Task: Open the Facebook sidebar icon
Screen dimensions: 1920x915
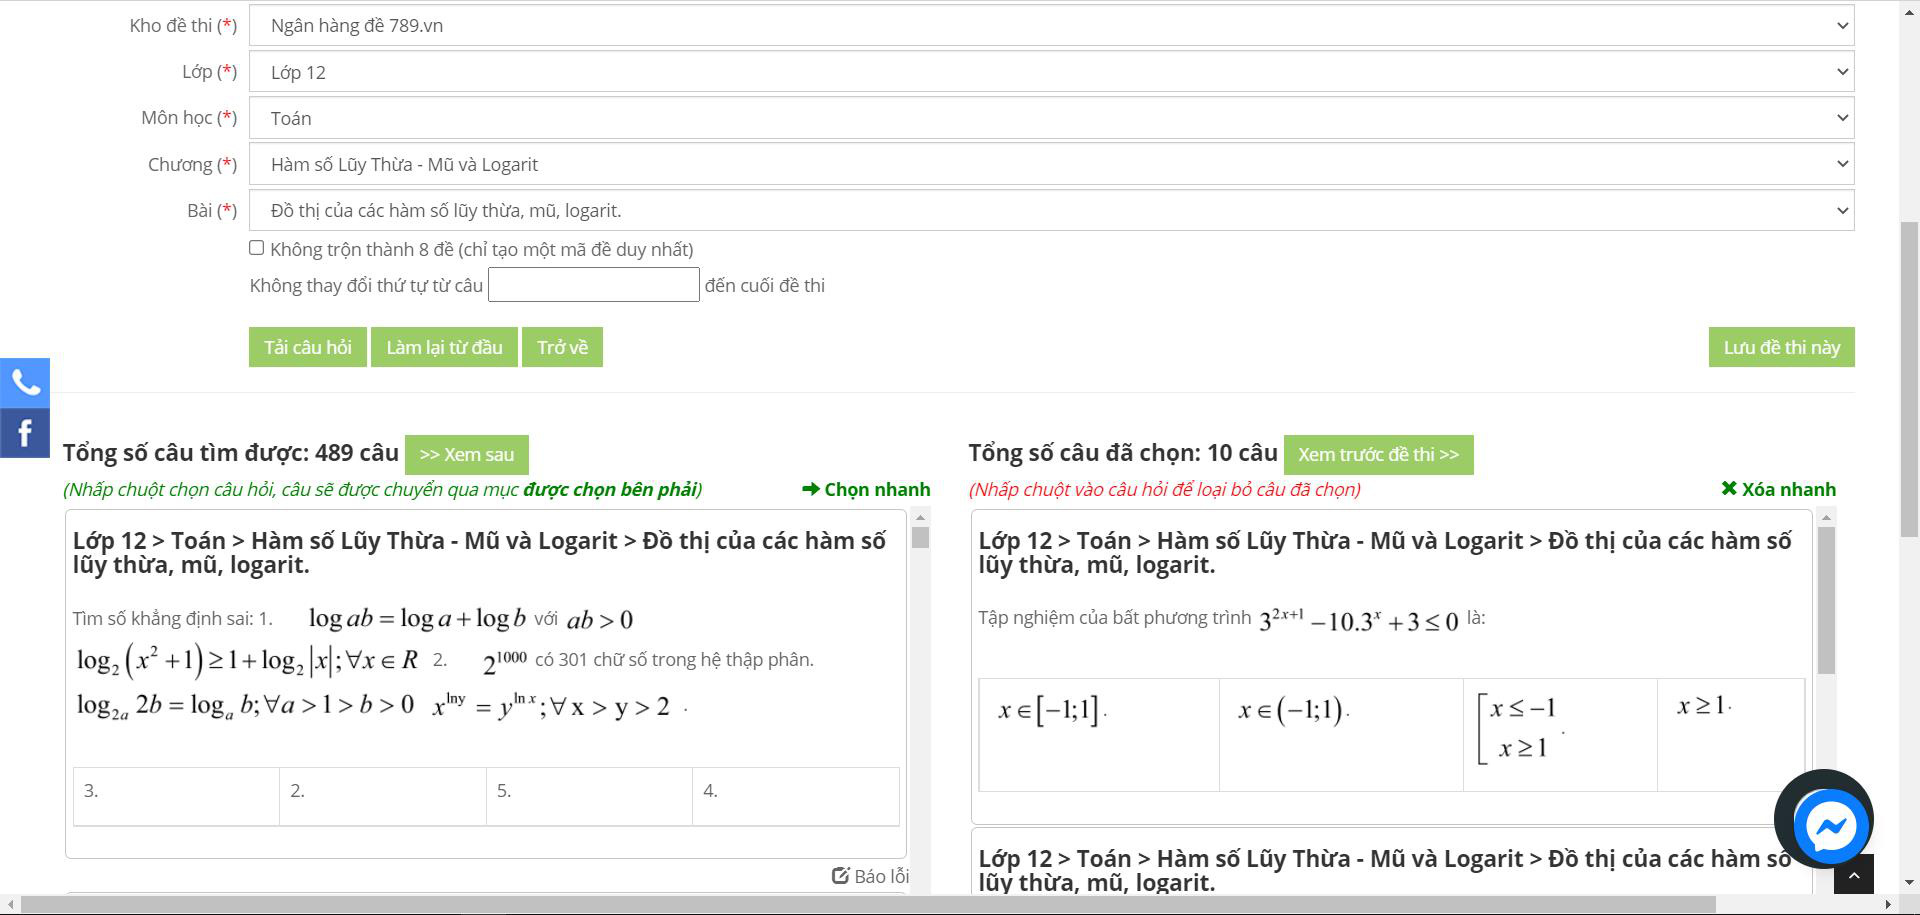Action: pos(25,433)
